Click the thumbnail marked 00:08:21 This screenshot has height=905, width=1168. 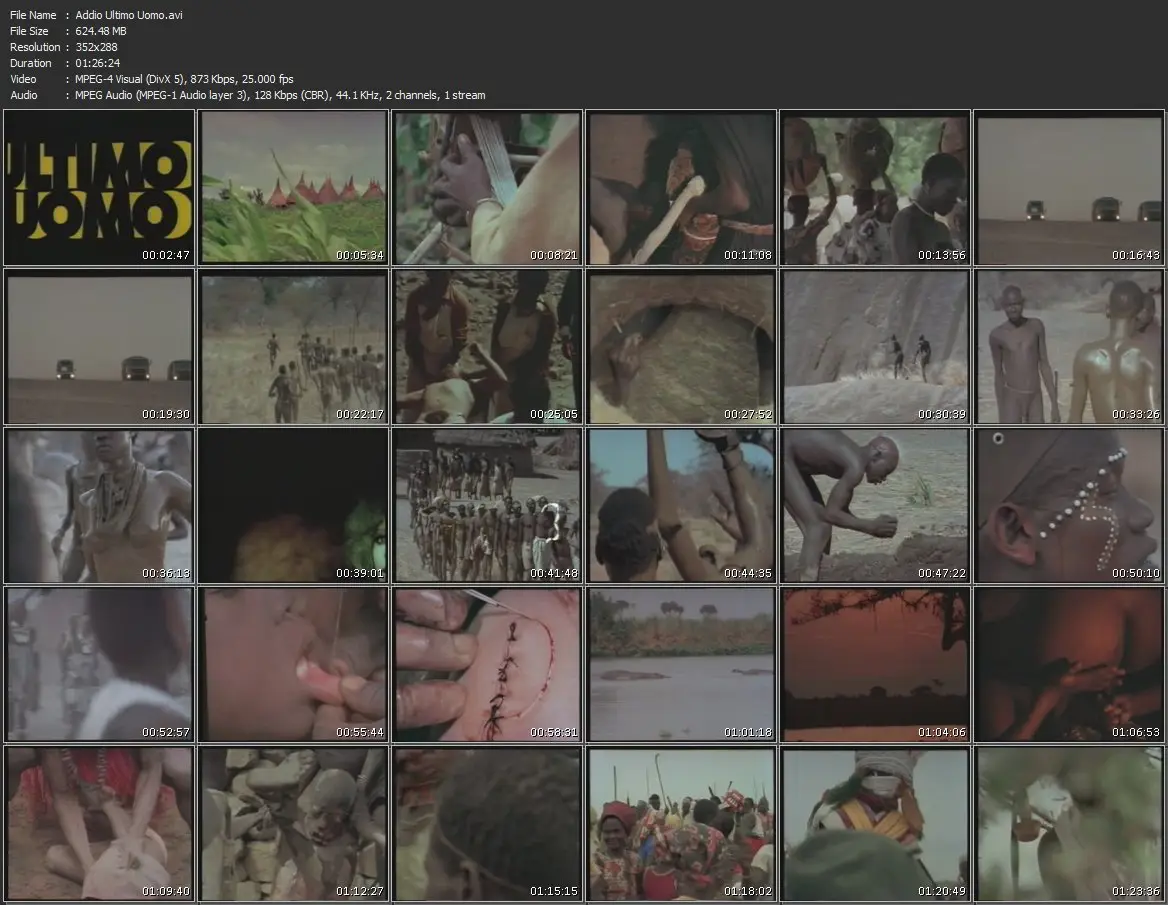click(487, 188)
